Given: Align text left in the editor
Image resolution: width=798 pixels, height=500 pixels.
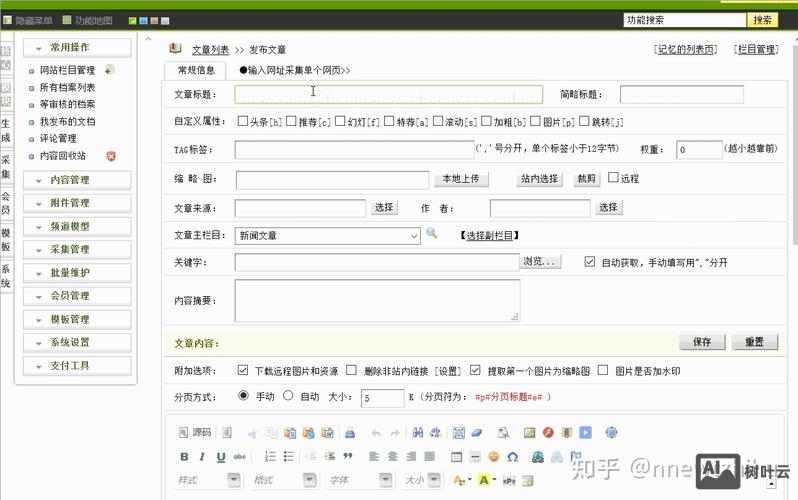Looking at the screenshot, I should click(x=374, y=457).
